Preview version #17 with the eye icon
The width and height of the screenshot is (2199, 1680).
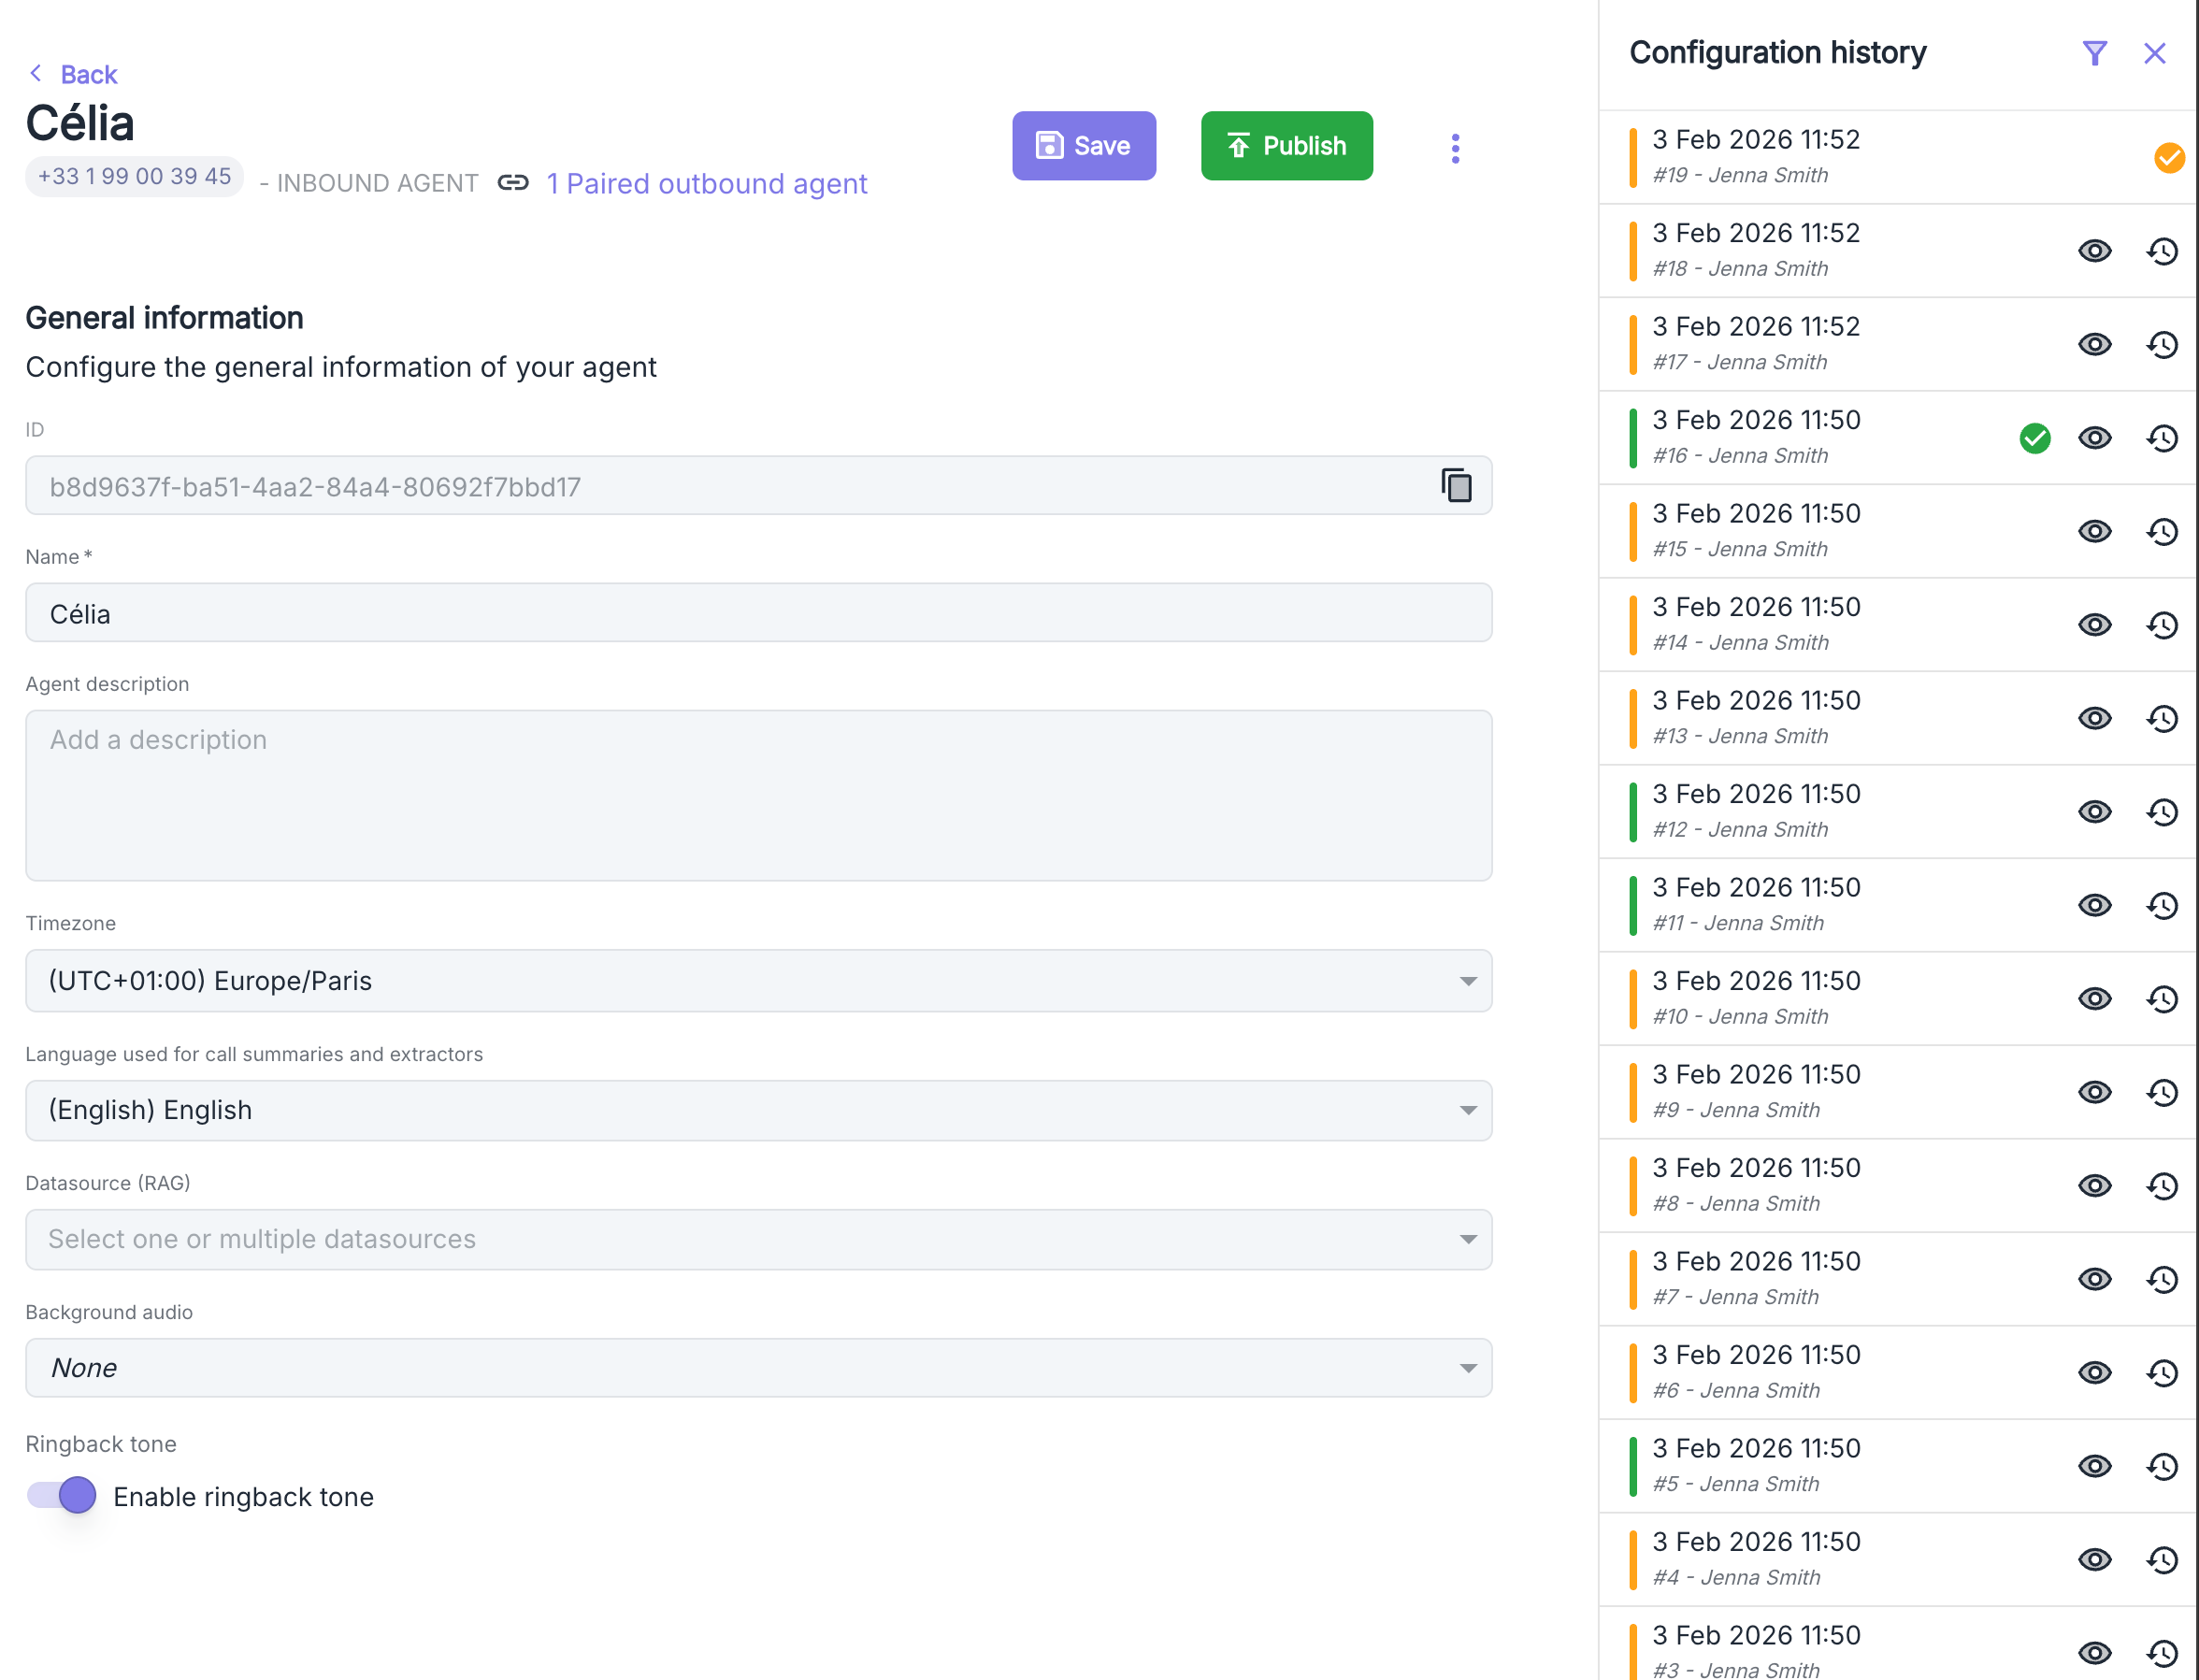click(2094, 344)
